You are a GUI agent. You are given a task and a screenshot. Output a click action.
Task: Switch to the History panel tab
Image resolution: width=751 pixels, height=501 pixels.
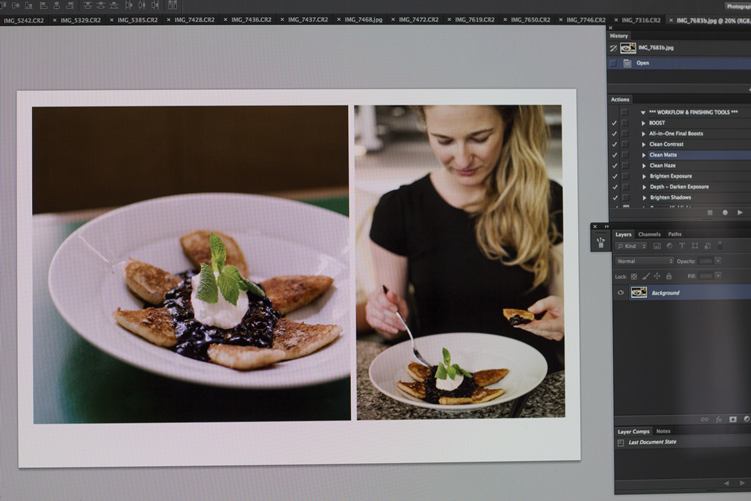pos(618,36)
